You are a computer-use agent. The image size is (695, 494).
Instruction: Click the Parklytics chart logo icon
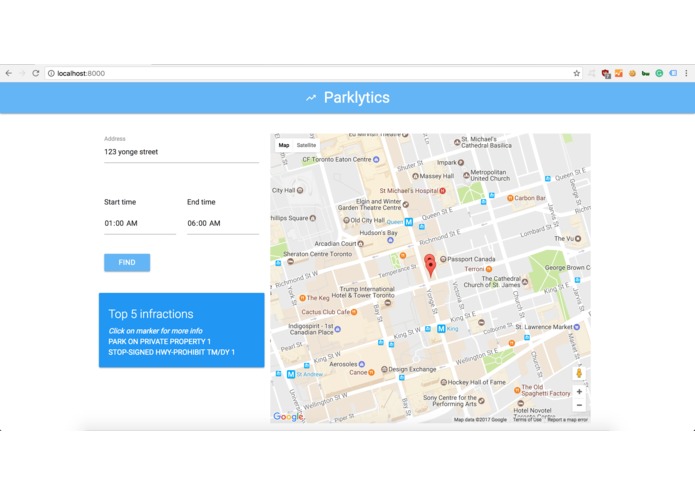coord(311,98)
